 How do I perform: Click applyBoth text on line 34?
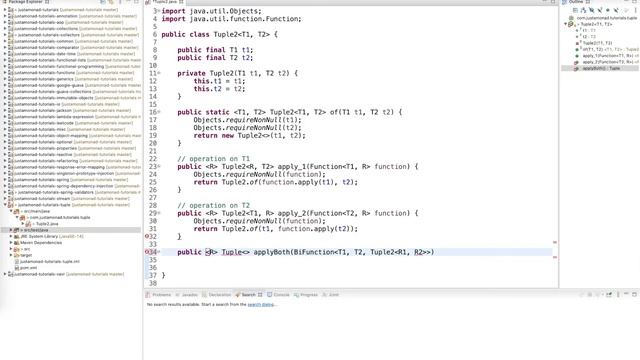pos(271,252)
